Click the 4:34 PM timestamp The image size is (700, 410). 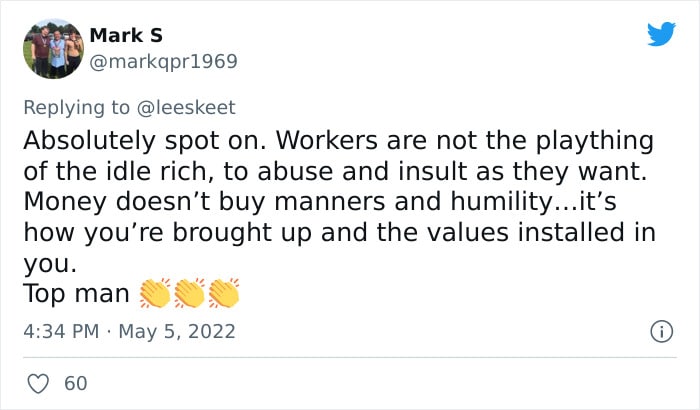pyautogui.click(x=61, y=331)
